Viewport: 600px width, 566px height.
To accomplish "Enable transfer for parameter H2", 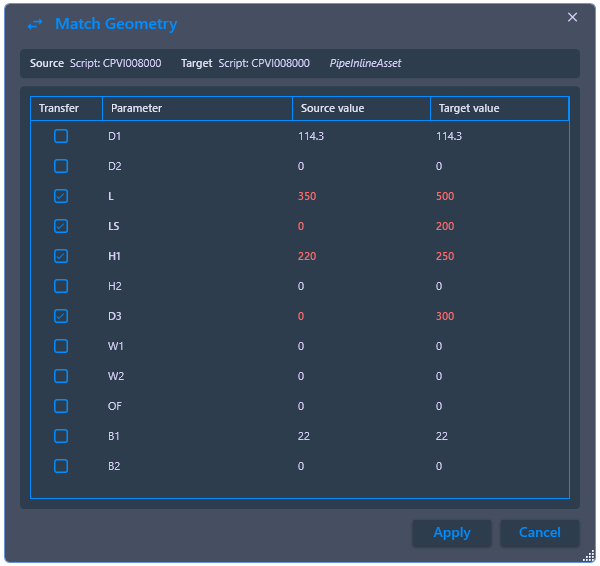I will pyautogui.click(x=61, y=286).
